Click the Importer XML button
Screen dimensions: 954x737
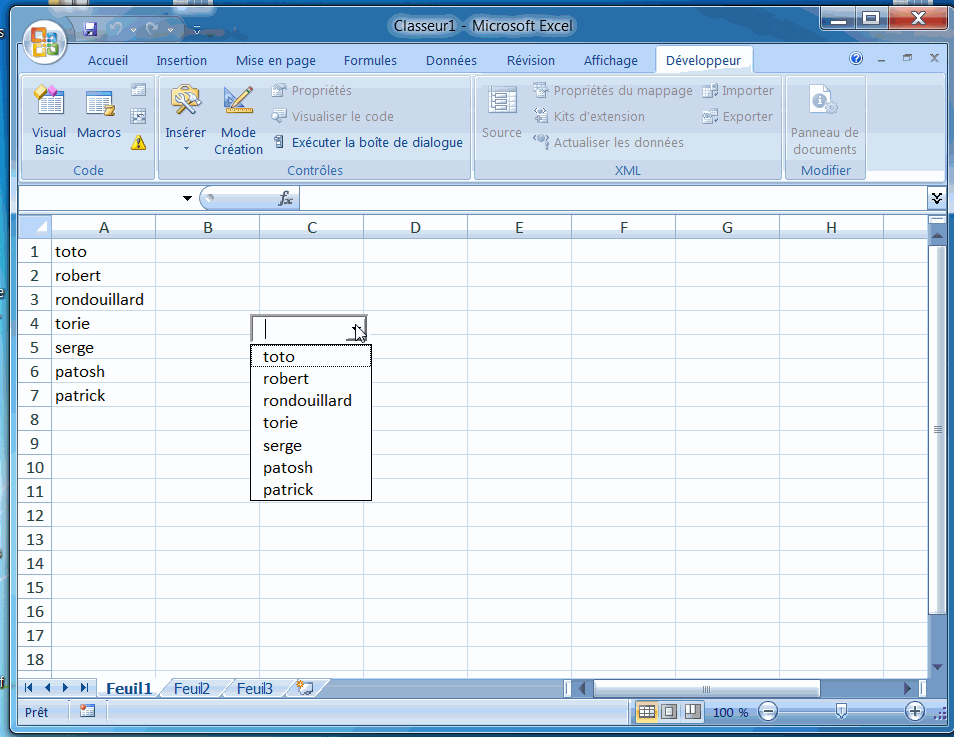pos(738,90)
